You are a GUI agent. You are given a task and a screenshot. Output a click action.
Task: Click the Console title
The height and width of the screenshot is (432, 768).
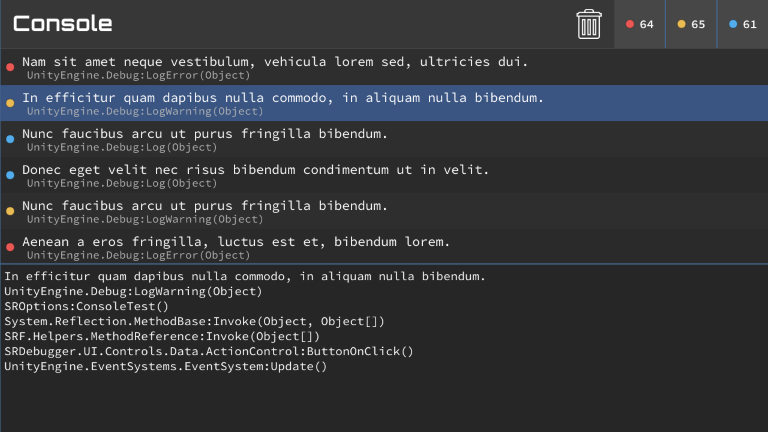[x=63, y=24]
